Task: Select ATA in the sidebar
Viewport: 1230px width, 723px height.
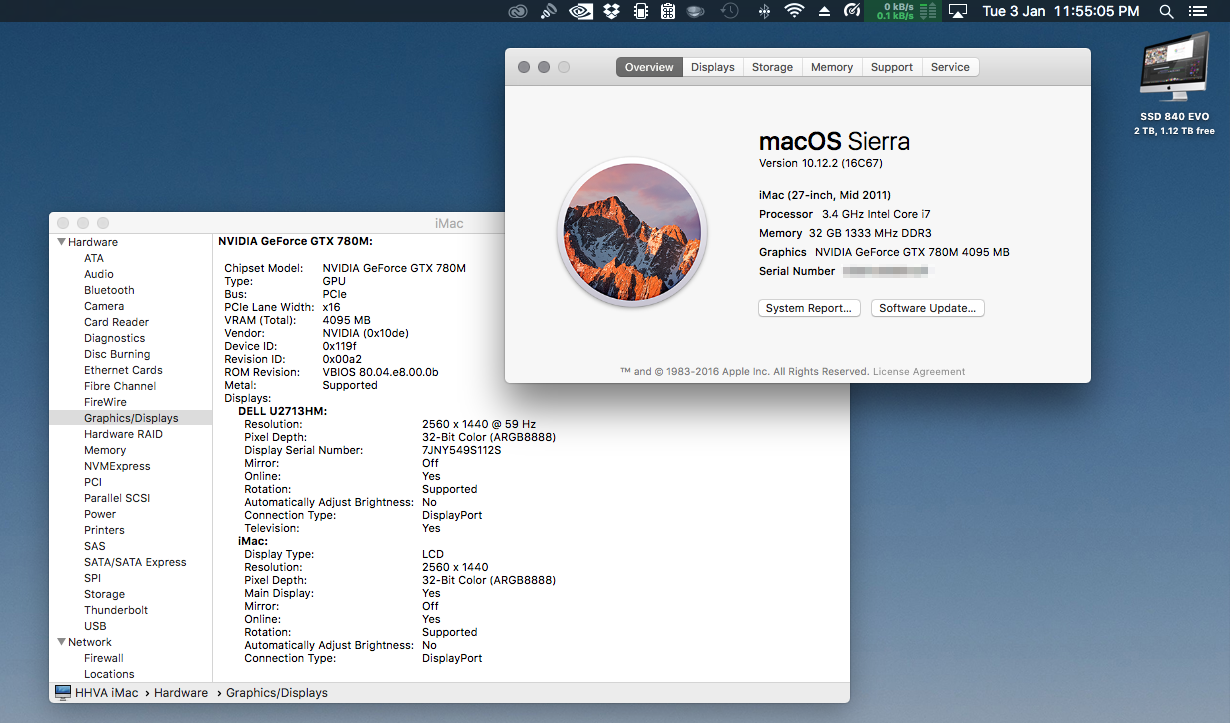Action: pyautogui.click(x=94, y=258)
